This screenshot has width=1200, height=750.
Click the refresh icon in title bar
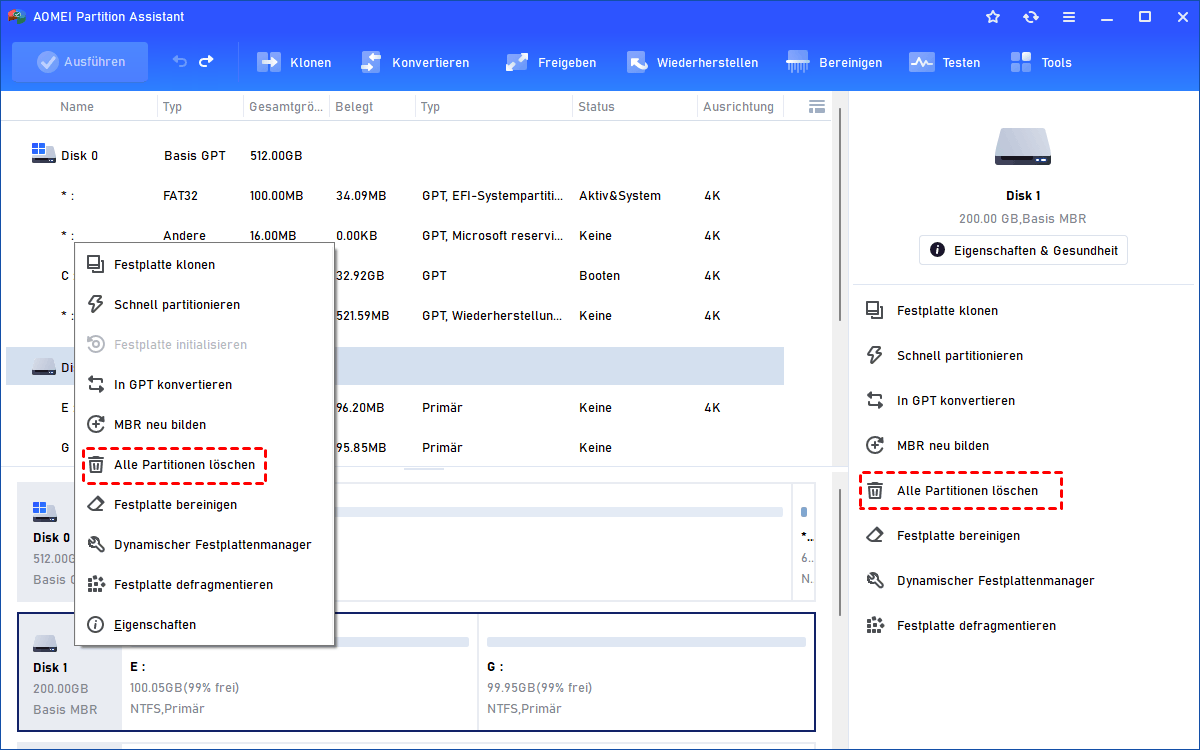(x=1031, y=17)
